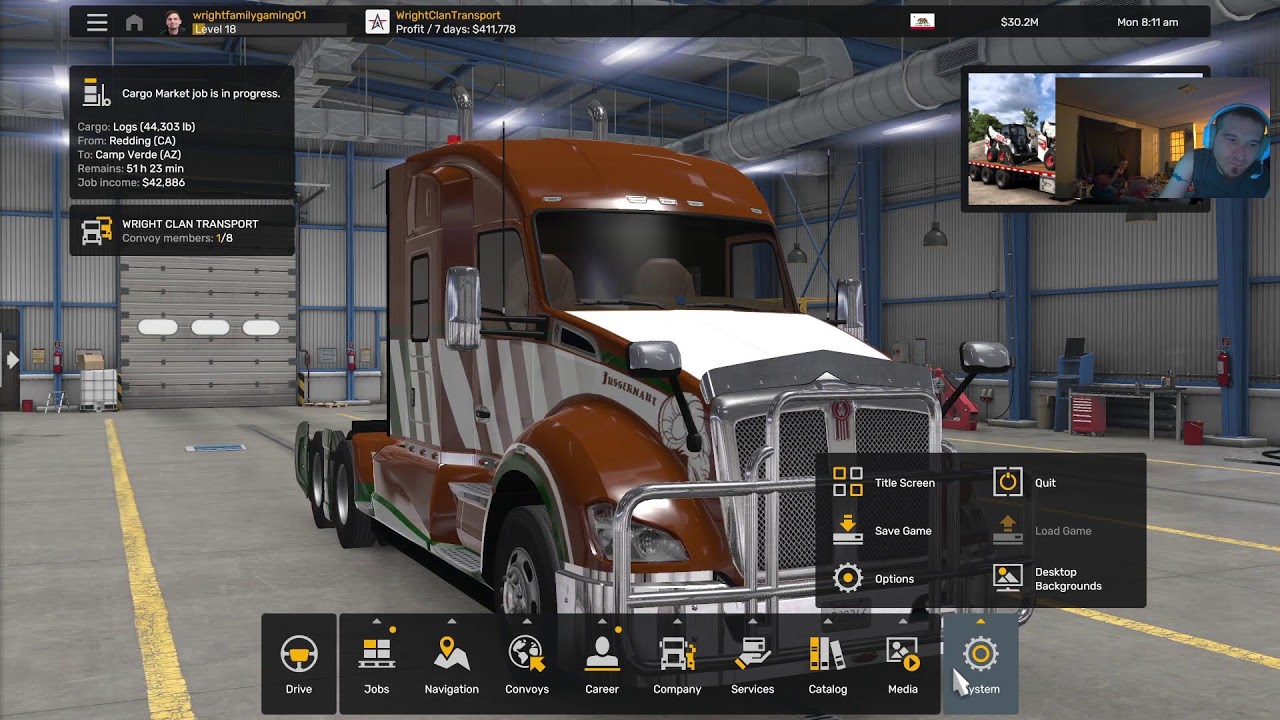
Task: Expand the Convoys submenu arrow
Action: (x=527, y=621)
